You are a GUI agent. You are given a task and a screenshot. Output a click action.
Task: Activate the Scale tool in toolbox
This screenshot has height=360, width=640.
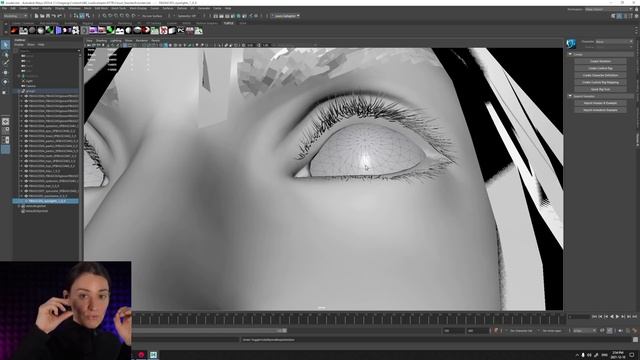(5, 92)
